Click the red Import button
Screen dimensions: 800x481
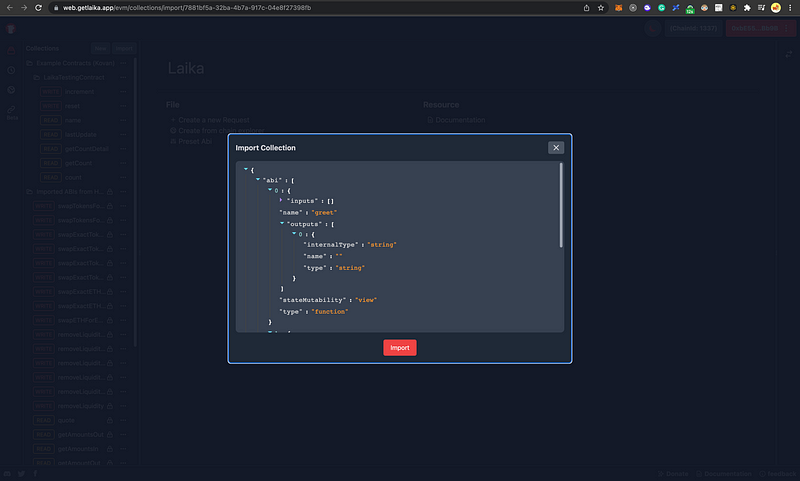coord(399,348)
